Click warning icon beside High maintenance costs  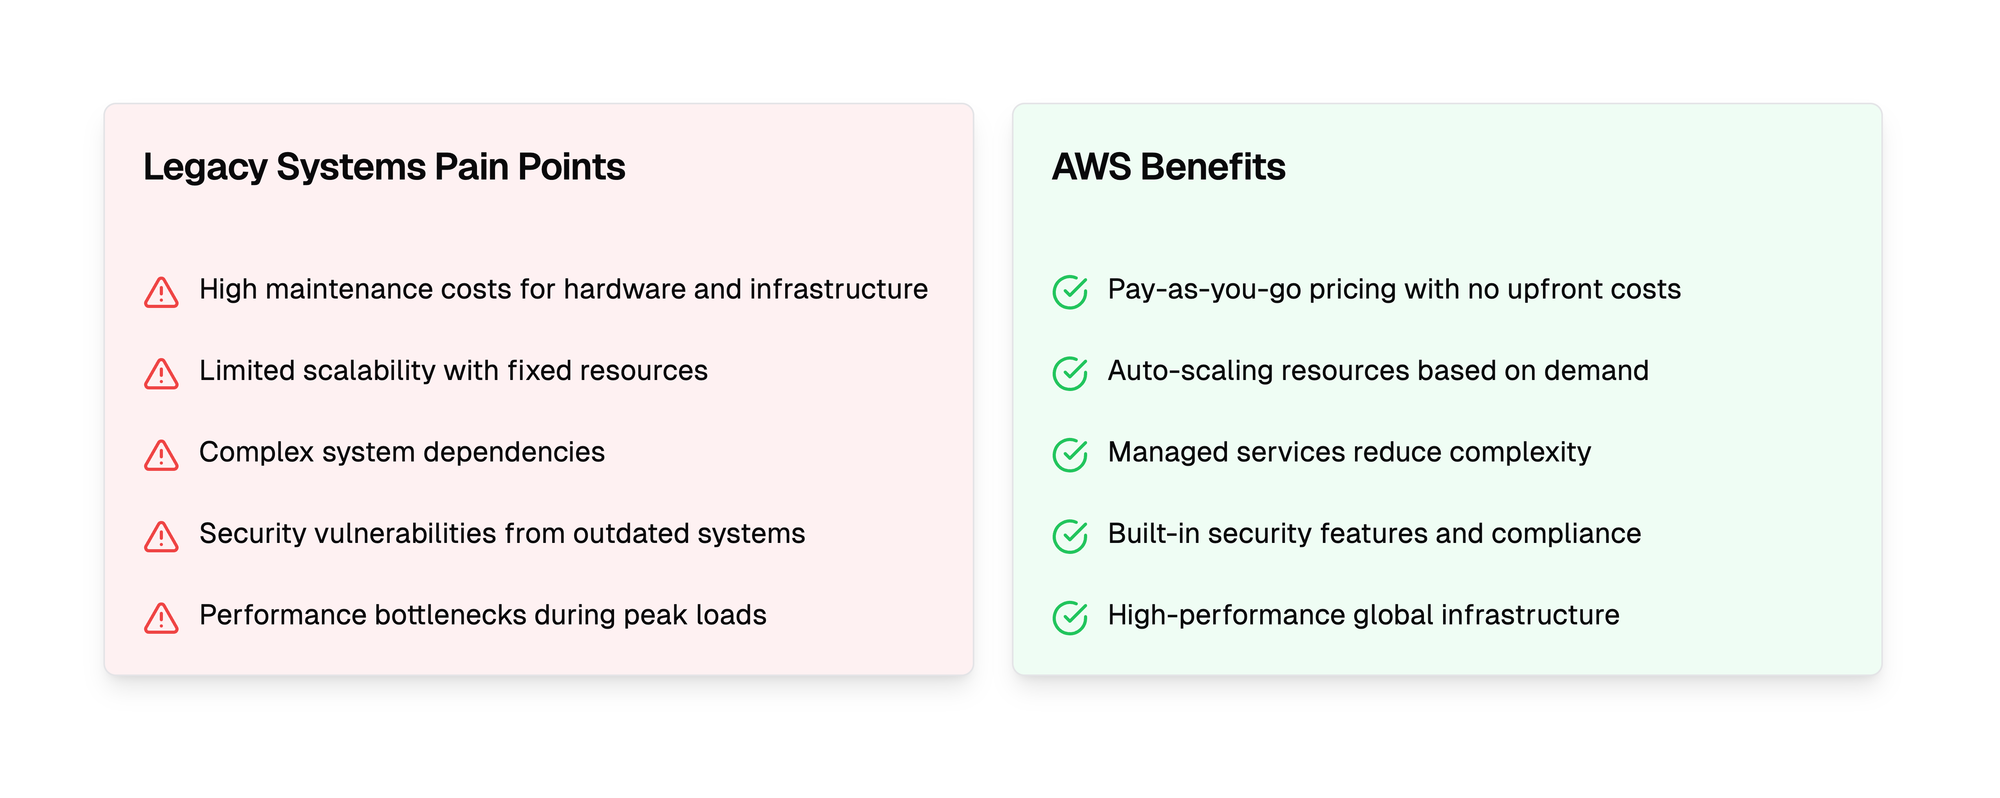point(161,293)
